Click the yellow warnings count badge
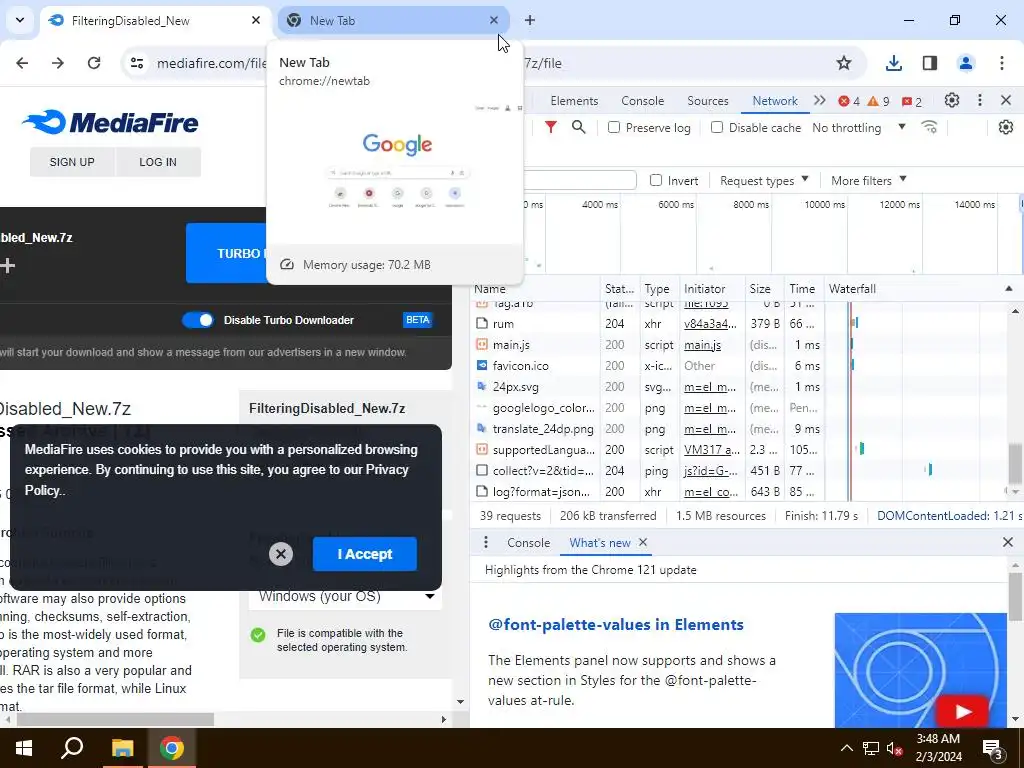 click(x=878, y=101)
